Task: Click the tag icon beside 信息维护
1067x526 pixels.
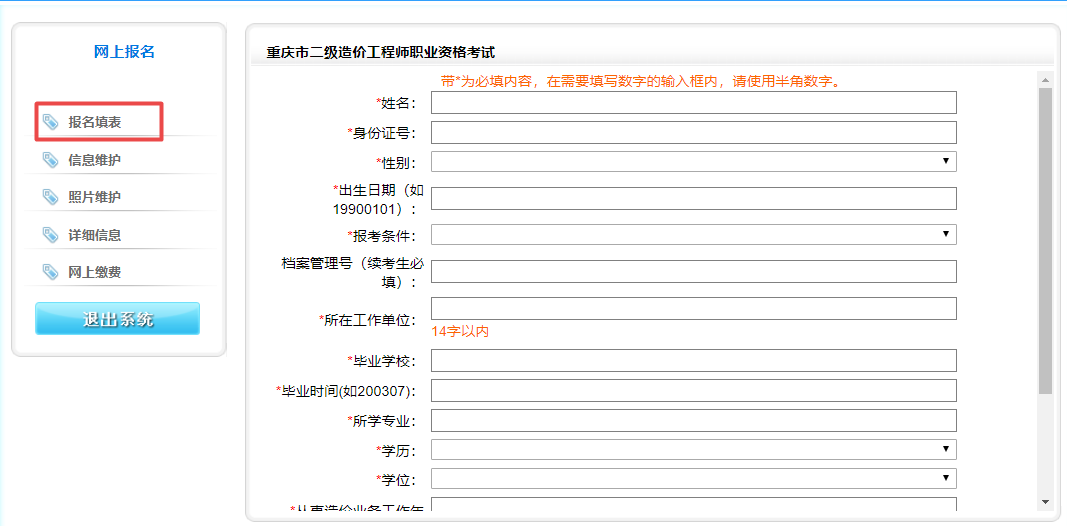Action: click(x=50, y=160)
